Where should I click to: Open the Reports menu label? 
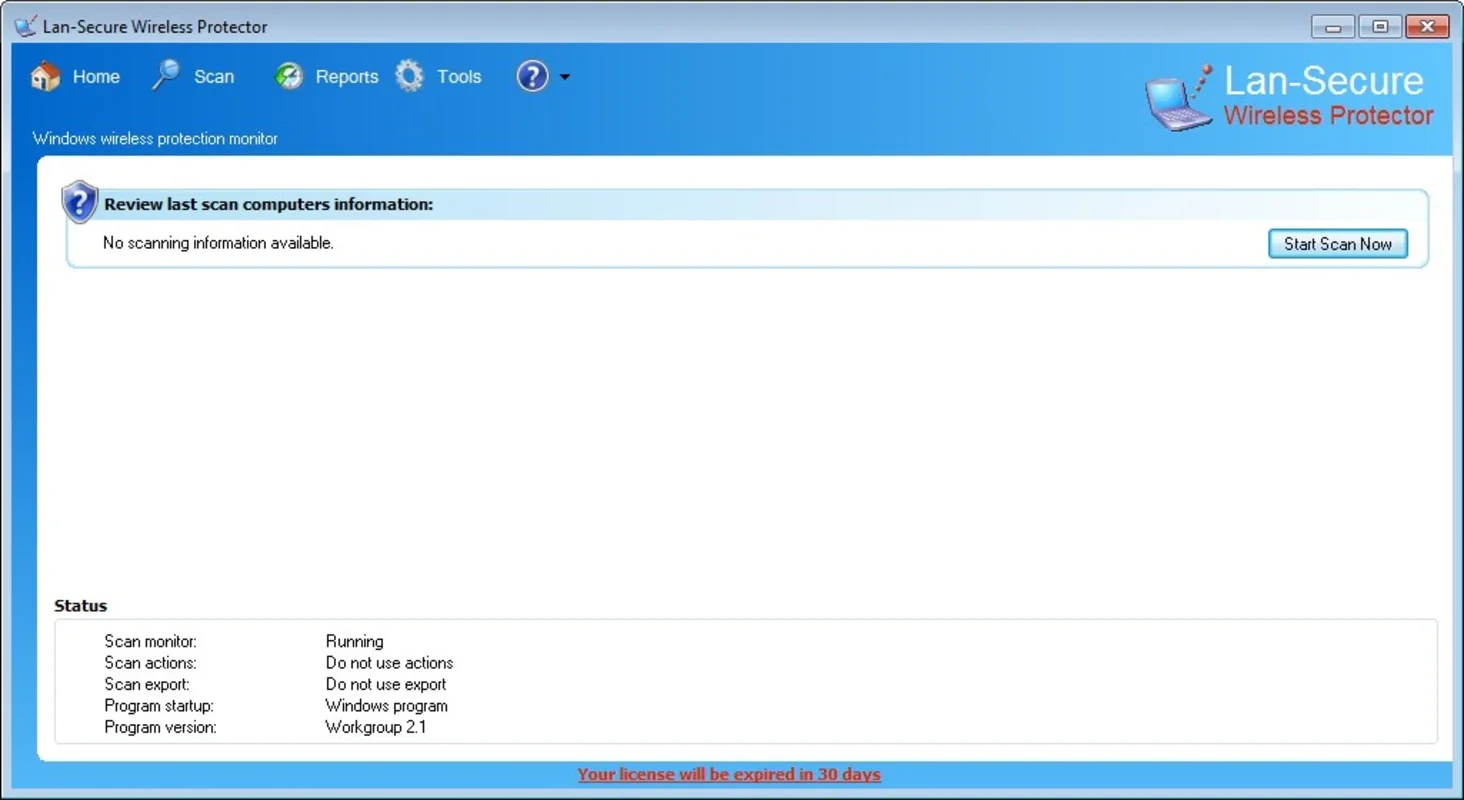[x=347, y=77]
